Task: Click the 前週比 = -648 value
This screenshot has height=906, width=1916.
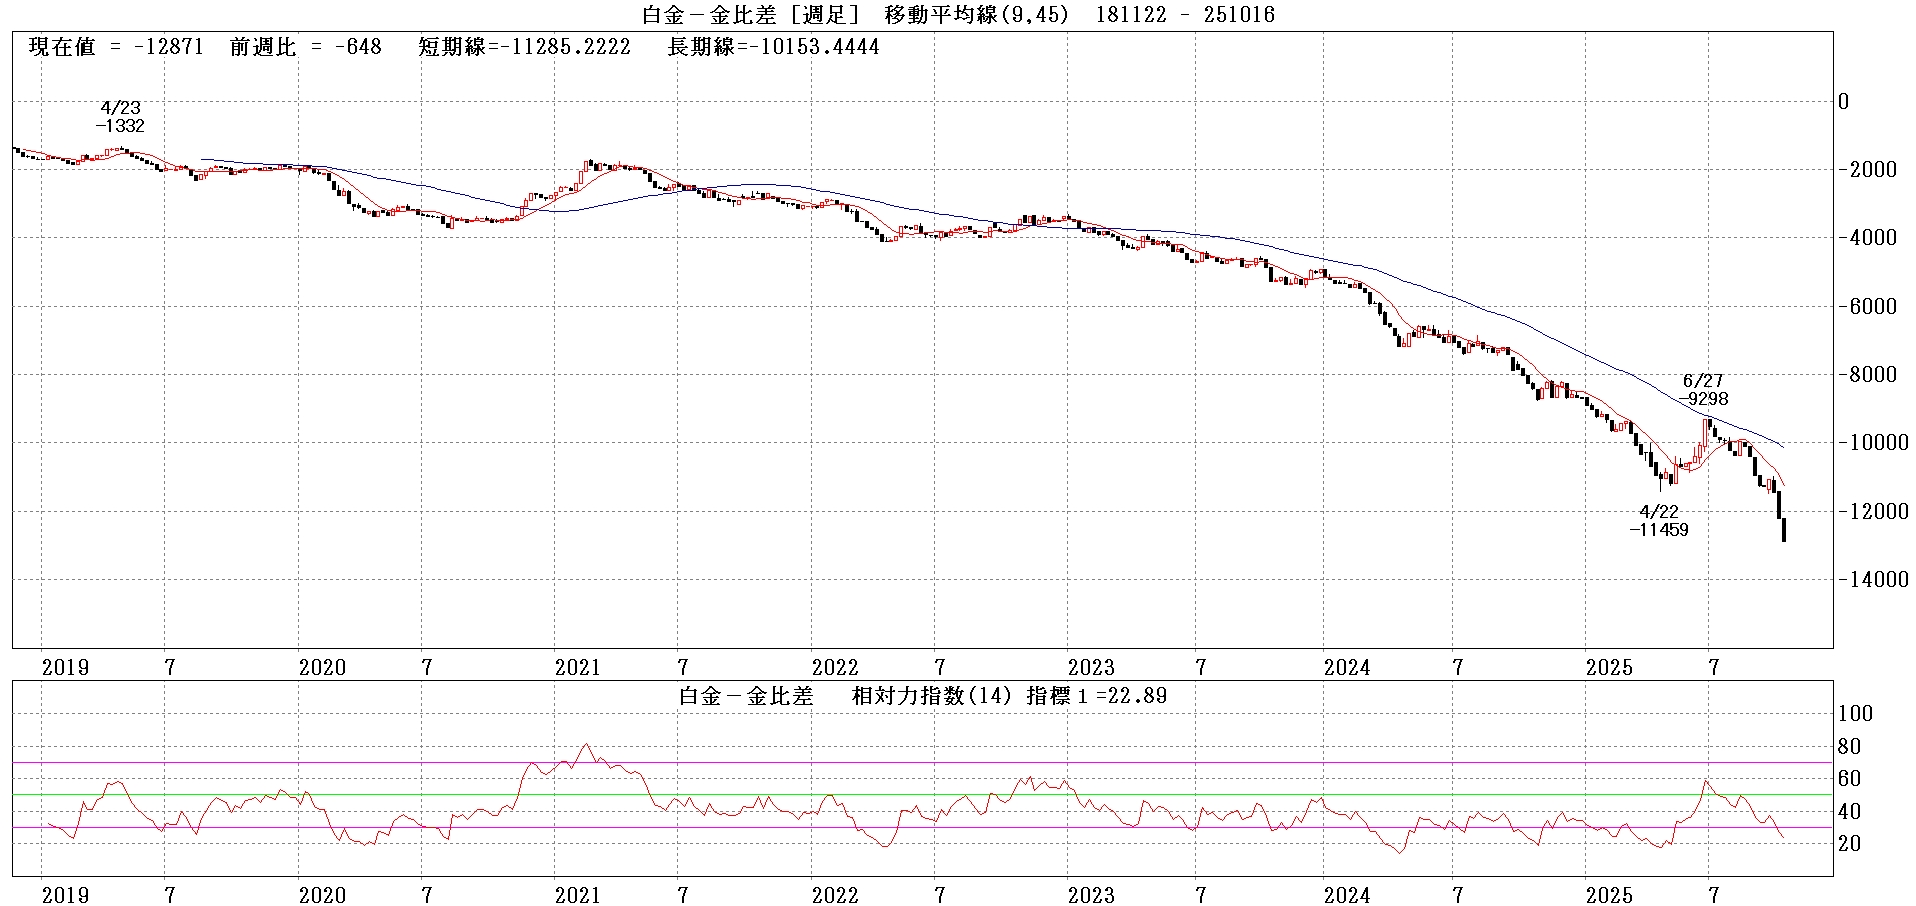Action: pyautogui.click(x=305, y=47)
